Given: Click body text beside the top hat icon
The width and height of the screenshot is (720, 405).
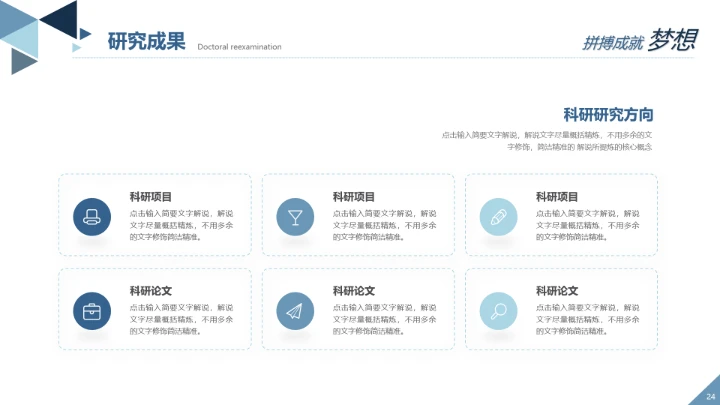Looking at the screenshot, I should tap(181, 225).
